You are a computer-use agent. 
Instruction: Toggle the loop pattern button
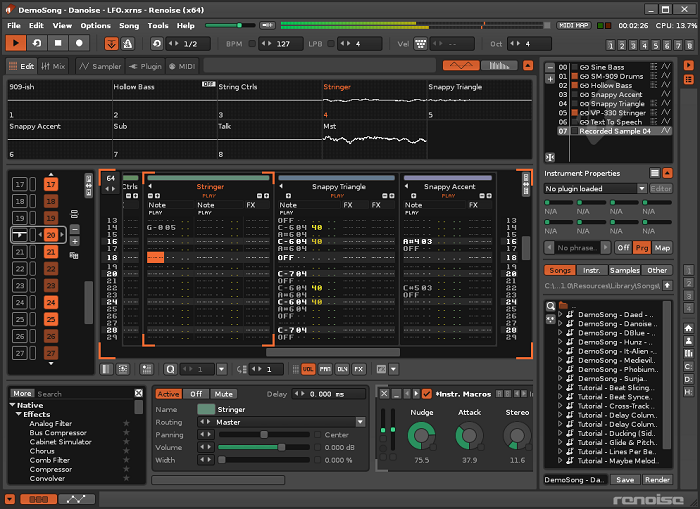37,44
